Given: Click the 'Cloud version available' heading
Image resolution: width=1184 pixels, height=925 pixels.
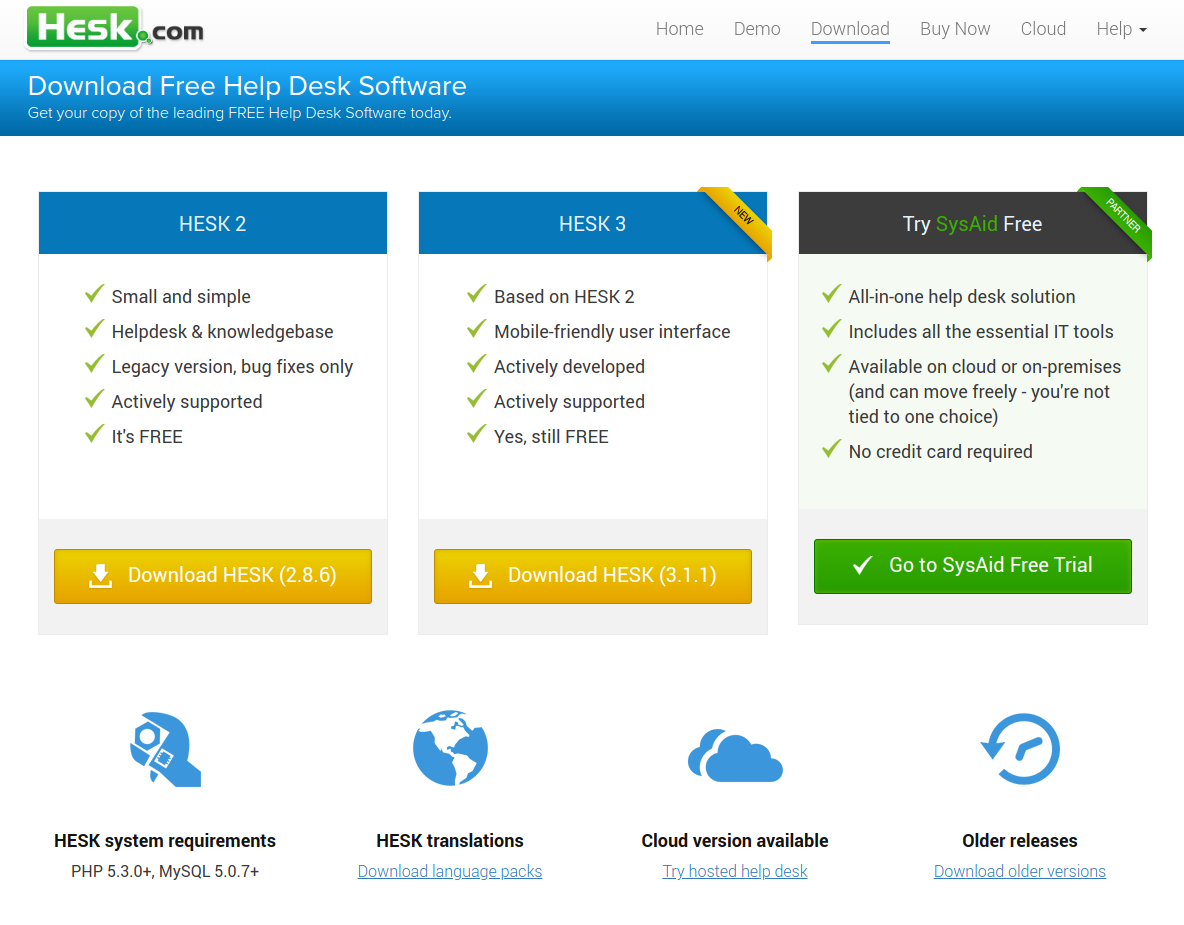Looking at the screenshot, I should pos(735,840).
